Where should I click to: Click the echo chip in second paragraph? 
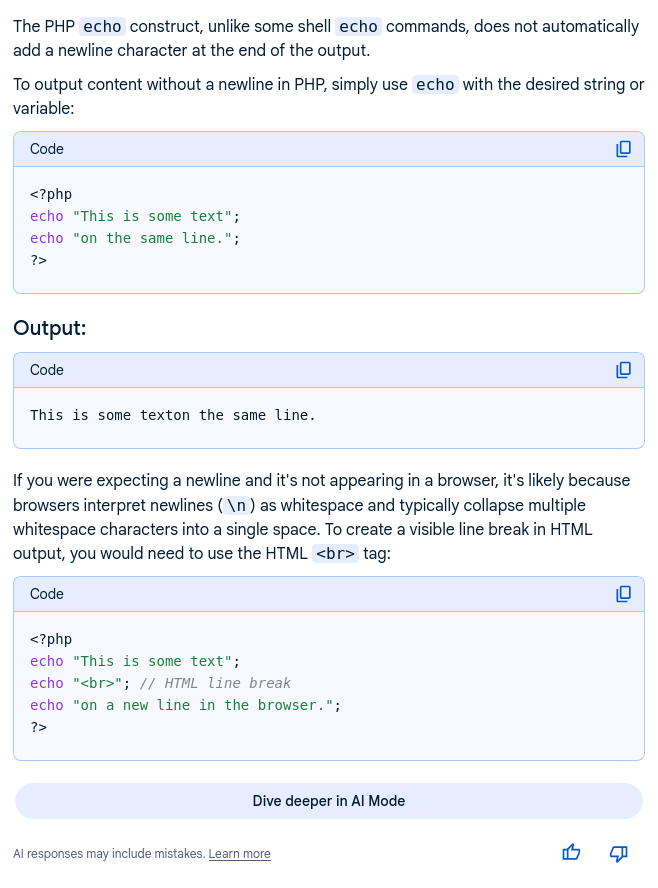[x=435, y=85]
